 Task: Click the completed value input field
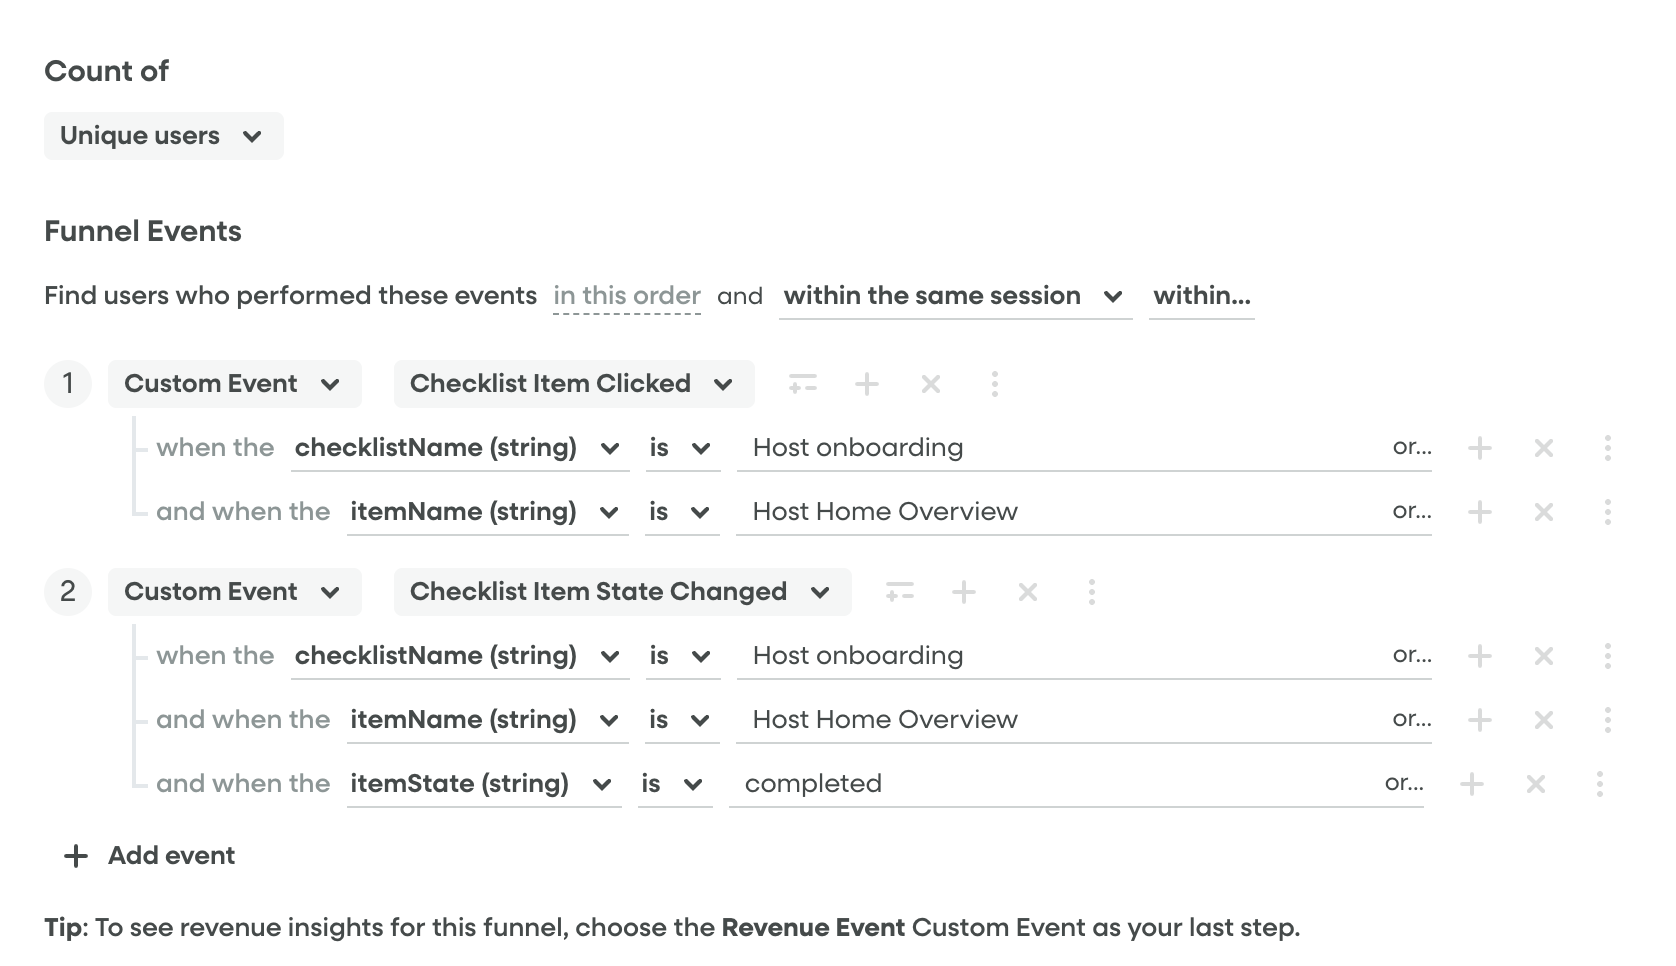tap(1050, 784)
